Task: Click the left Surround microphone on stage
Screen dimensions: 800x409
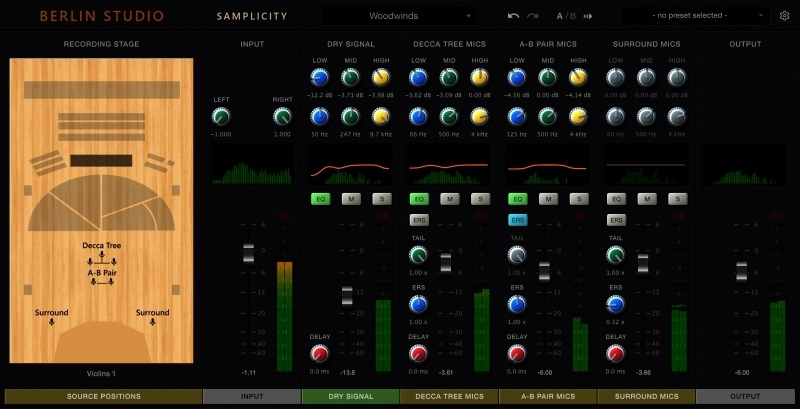Action: (52, 322)
